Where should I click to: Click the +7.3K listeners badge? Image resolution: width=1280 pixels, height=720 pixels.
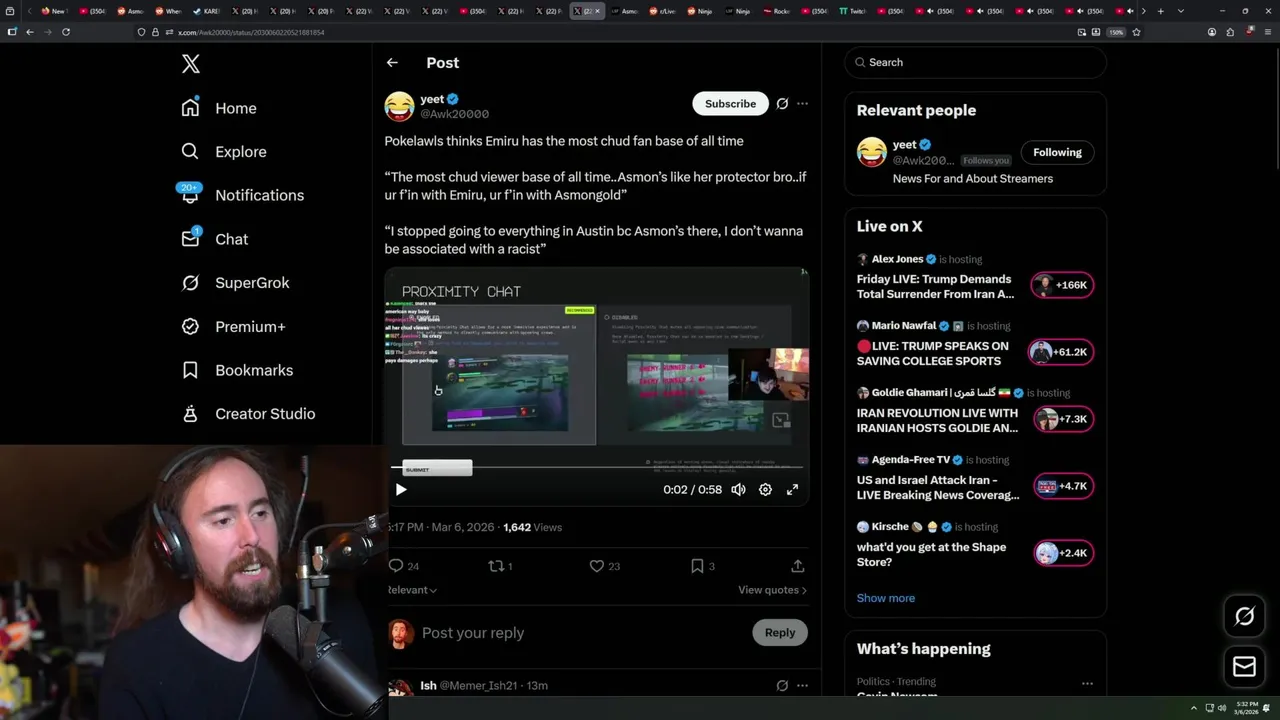coord(1062,419)
